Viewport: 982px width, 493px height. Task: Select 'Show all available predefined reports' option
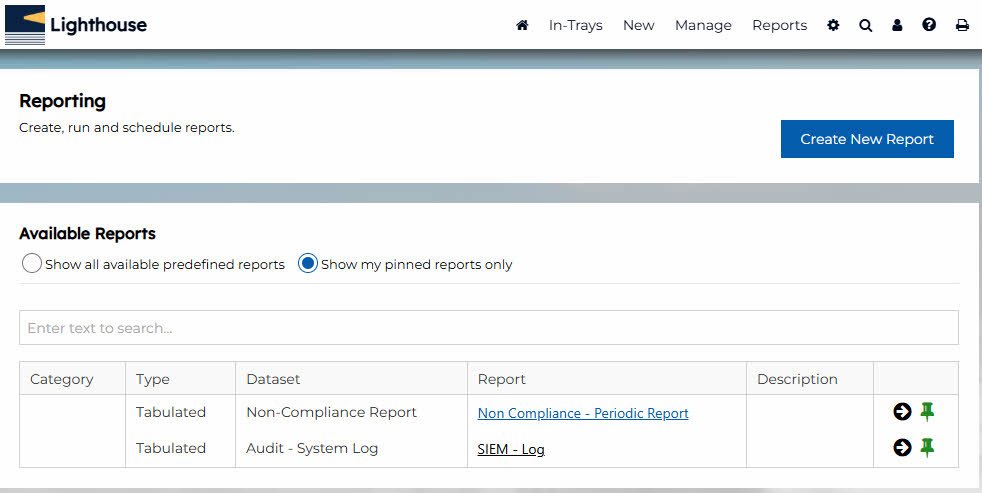(32, 264)
